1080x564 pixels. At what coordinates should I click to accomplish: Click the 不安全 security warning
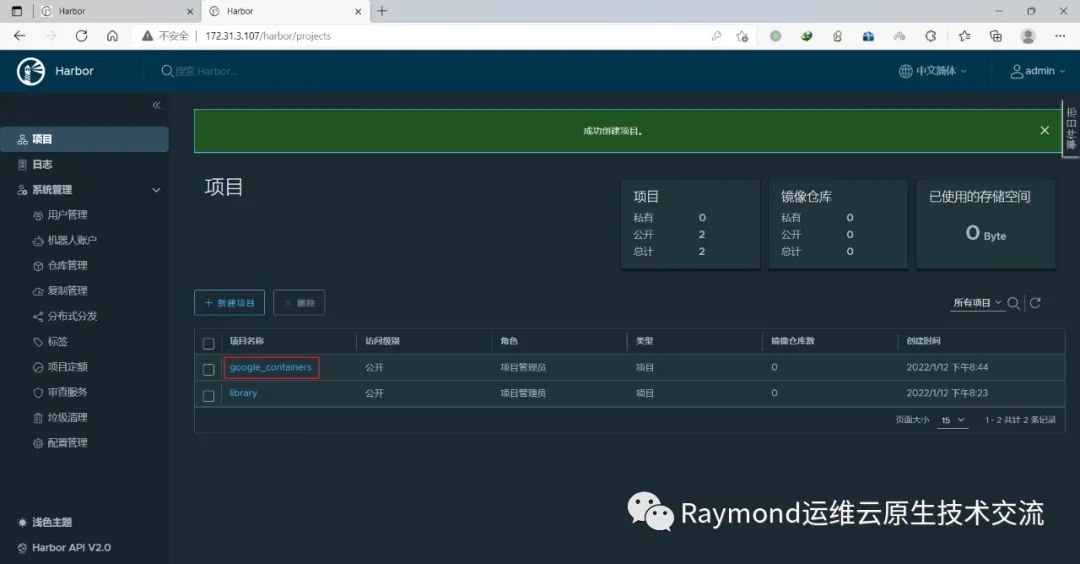[x=165, y=36]
